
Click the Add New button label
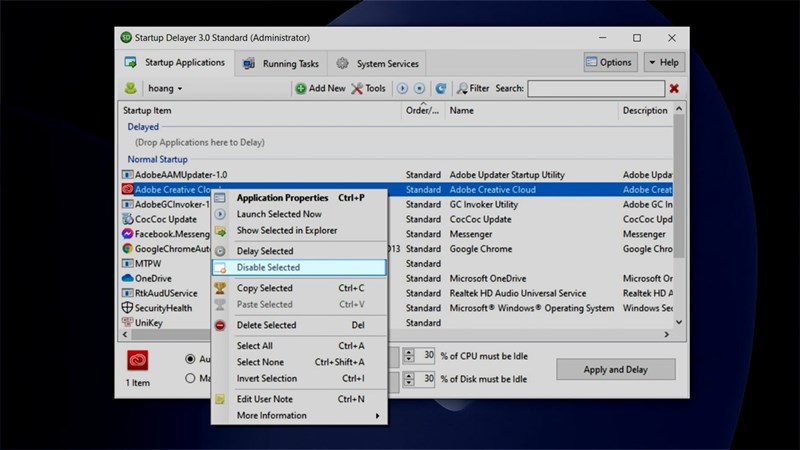[x=327, y=88]
